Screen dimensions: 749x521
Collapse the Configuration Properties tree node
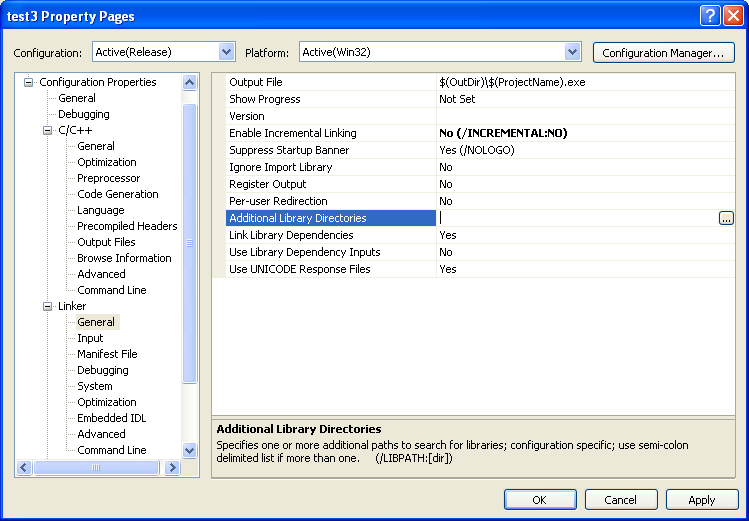point(29,82)
